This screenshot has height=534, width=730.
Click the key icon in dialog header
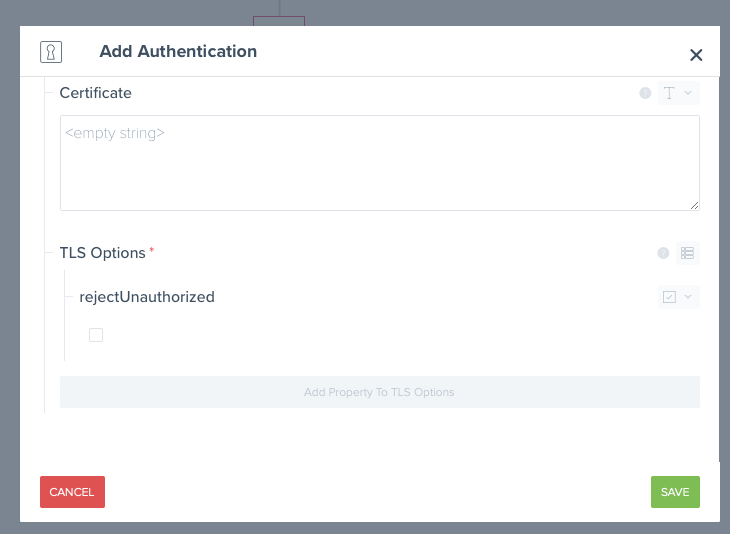[51, 52]
